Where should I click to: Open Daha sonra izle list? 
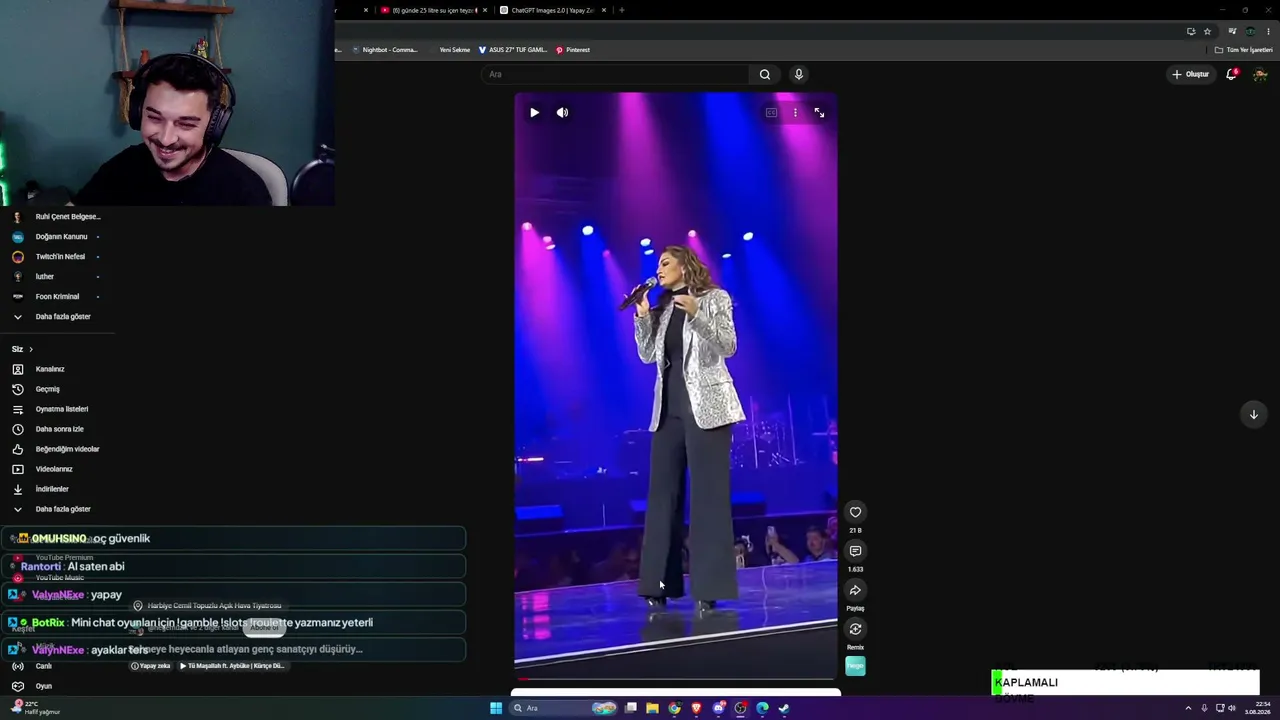(58, 429)
